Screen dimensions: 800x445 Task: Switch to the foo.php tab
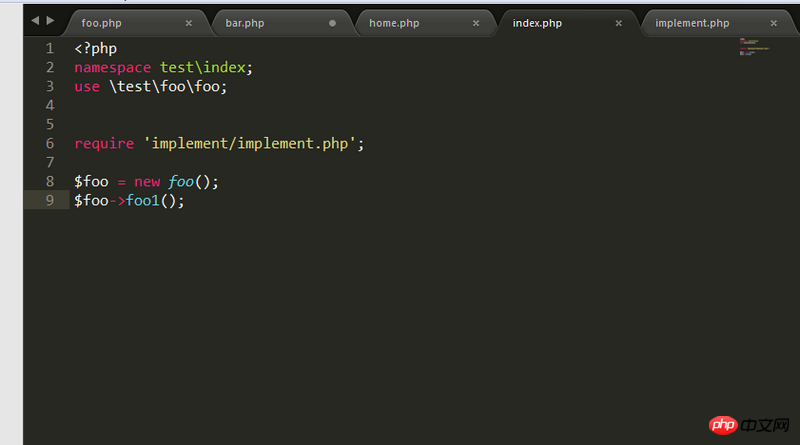tap(101, 23)
